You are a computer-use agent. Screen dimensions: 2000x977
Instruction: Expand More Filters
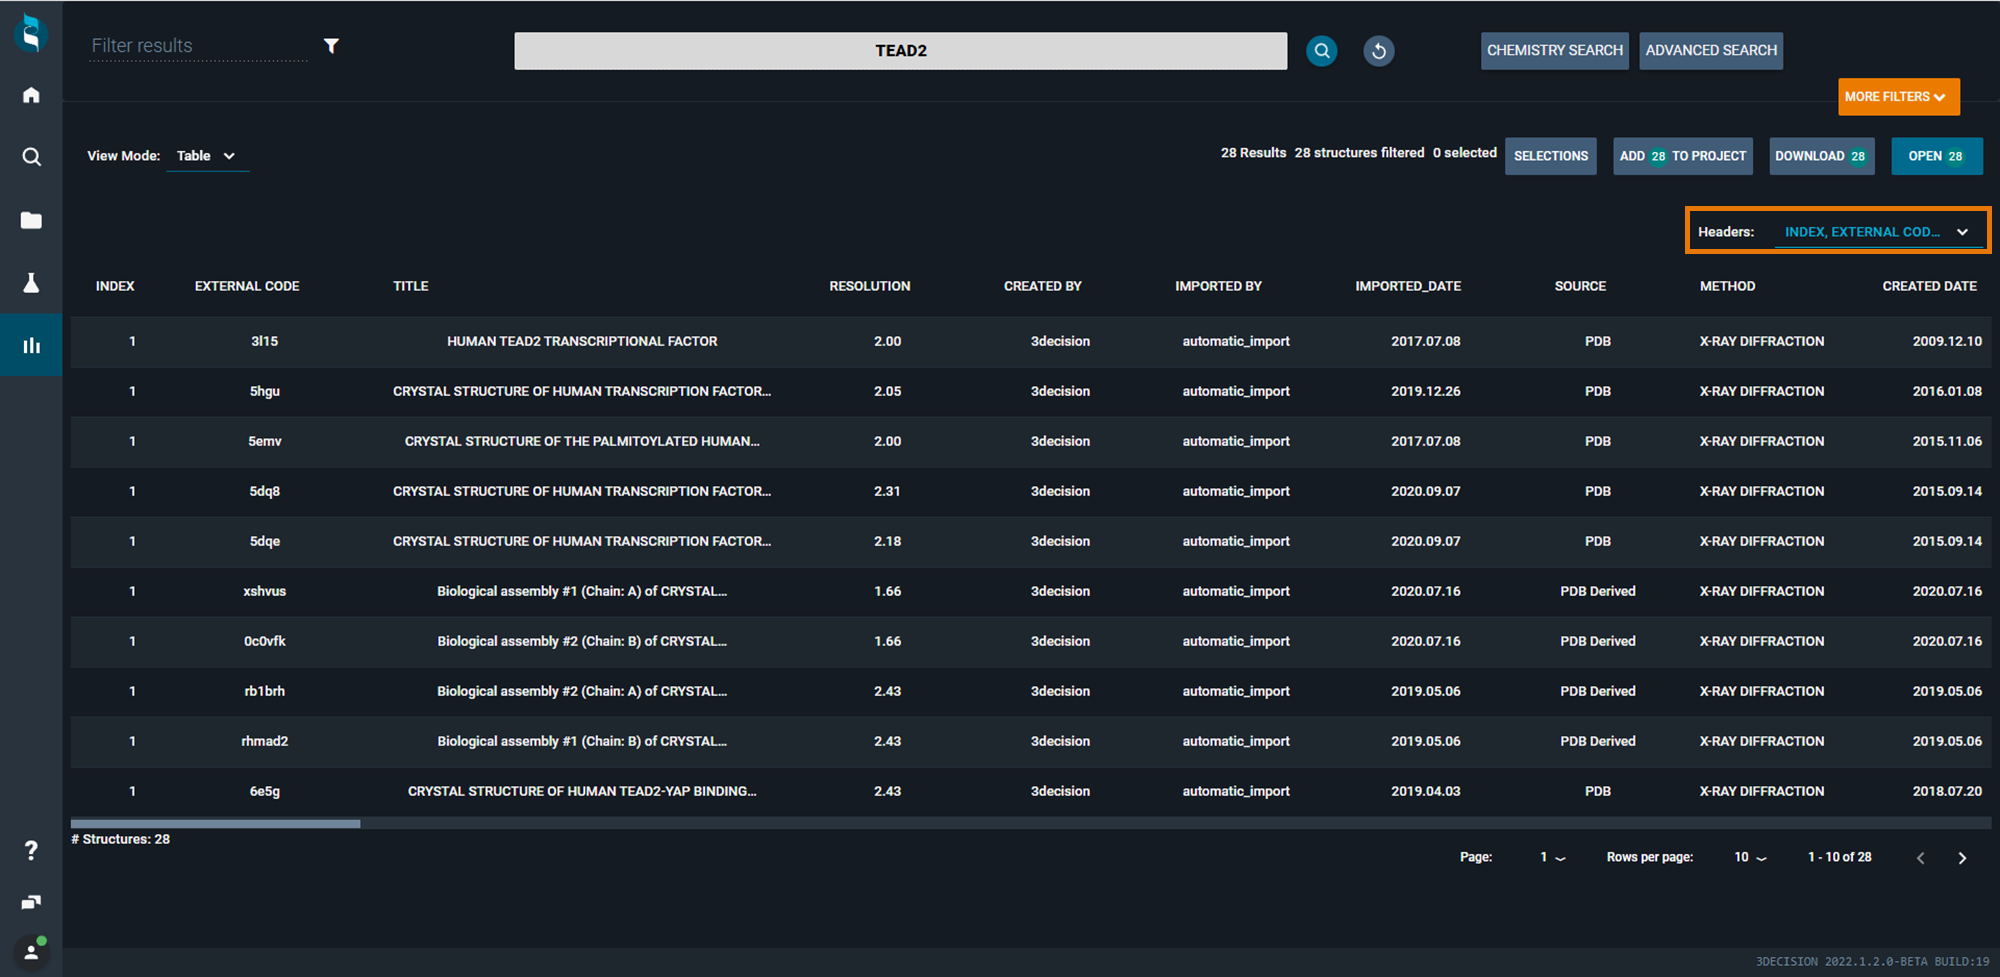point(1898,97)
